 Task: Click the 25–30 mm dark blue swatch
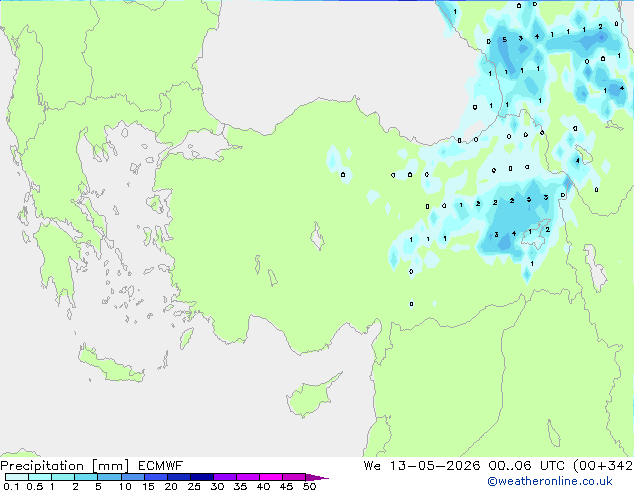coord(202,477)
